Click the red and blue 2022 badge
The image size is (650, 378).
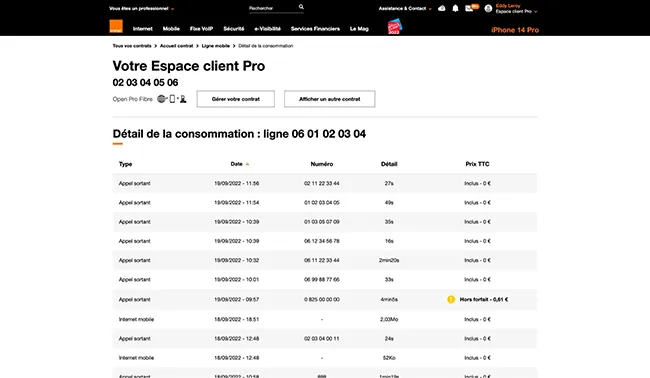394,27
